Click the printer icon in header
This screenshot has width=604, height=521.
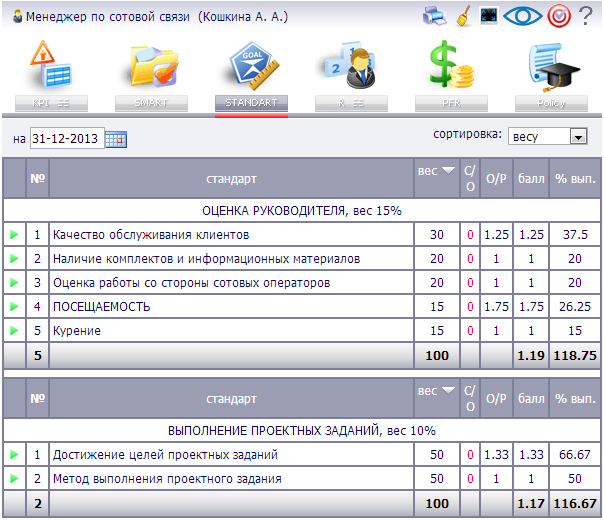pos(434,16)
